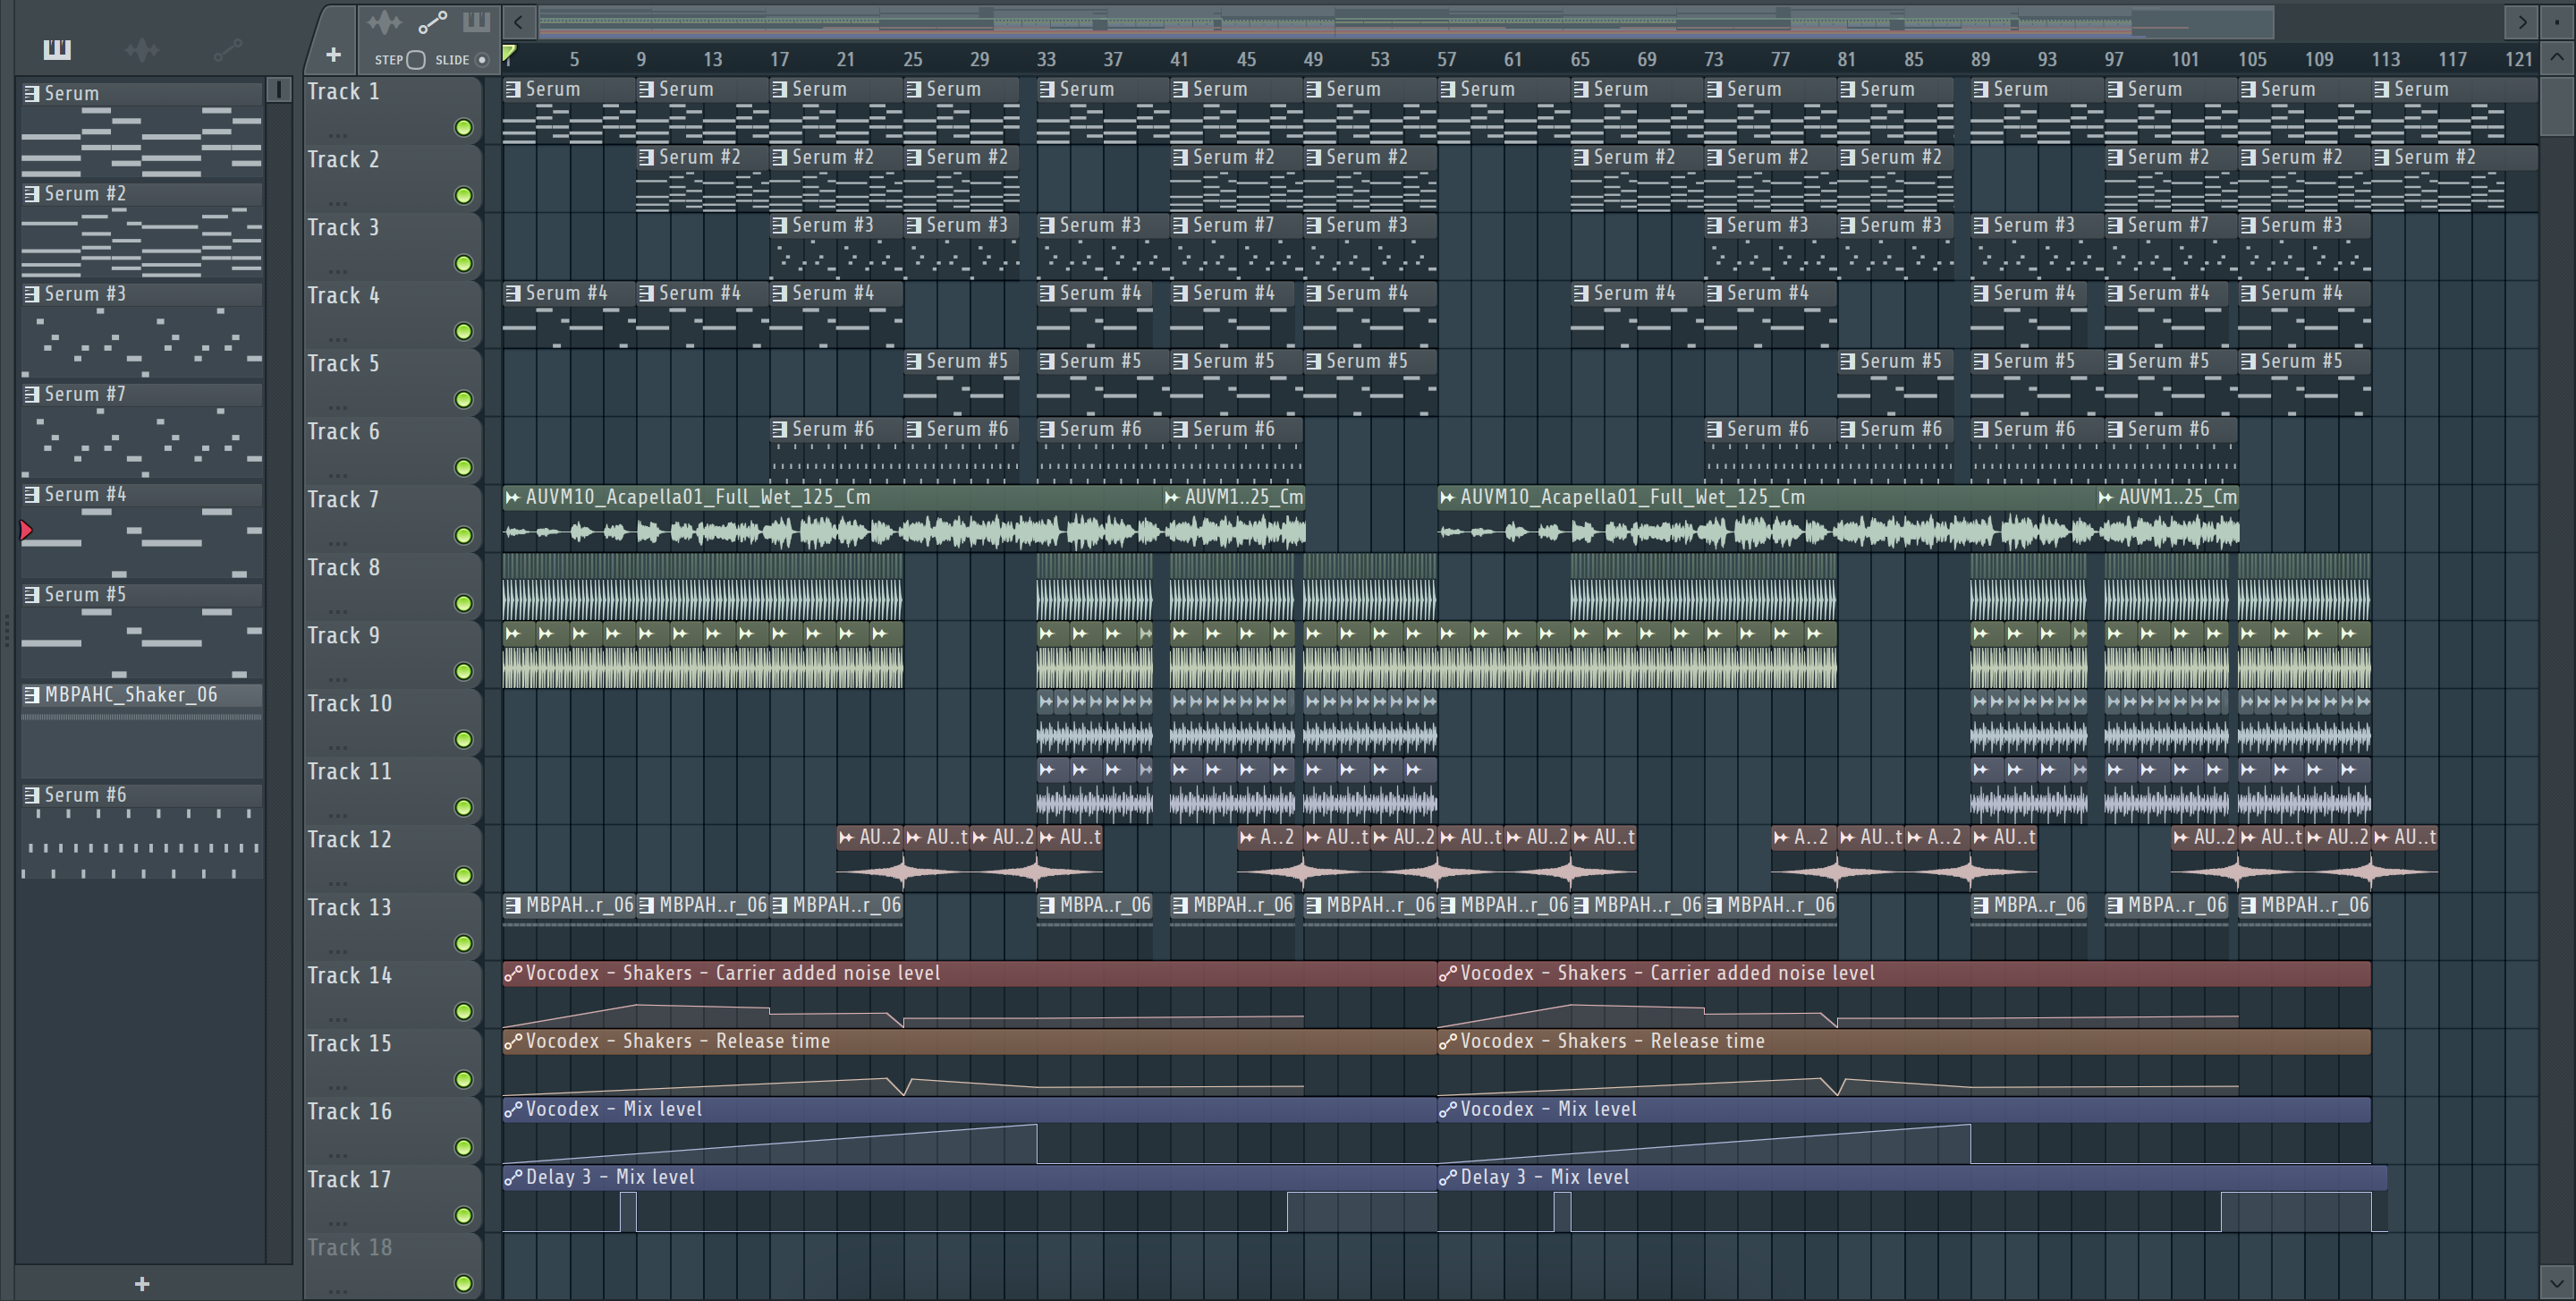Click the red pattern selector arrow beside Serum #4

tap(26, 531)
